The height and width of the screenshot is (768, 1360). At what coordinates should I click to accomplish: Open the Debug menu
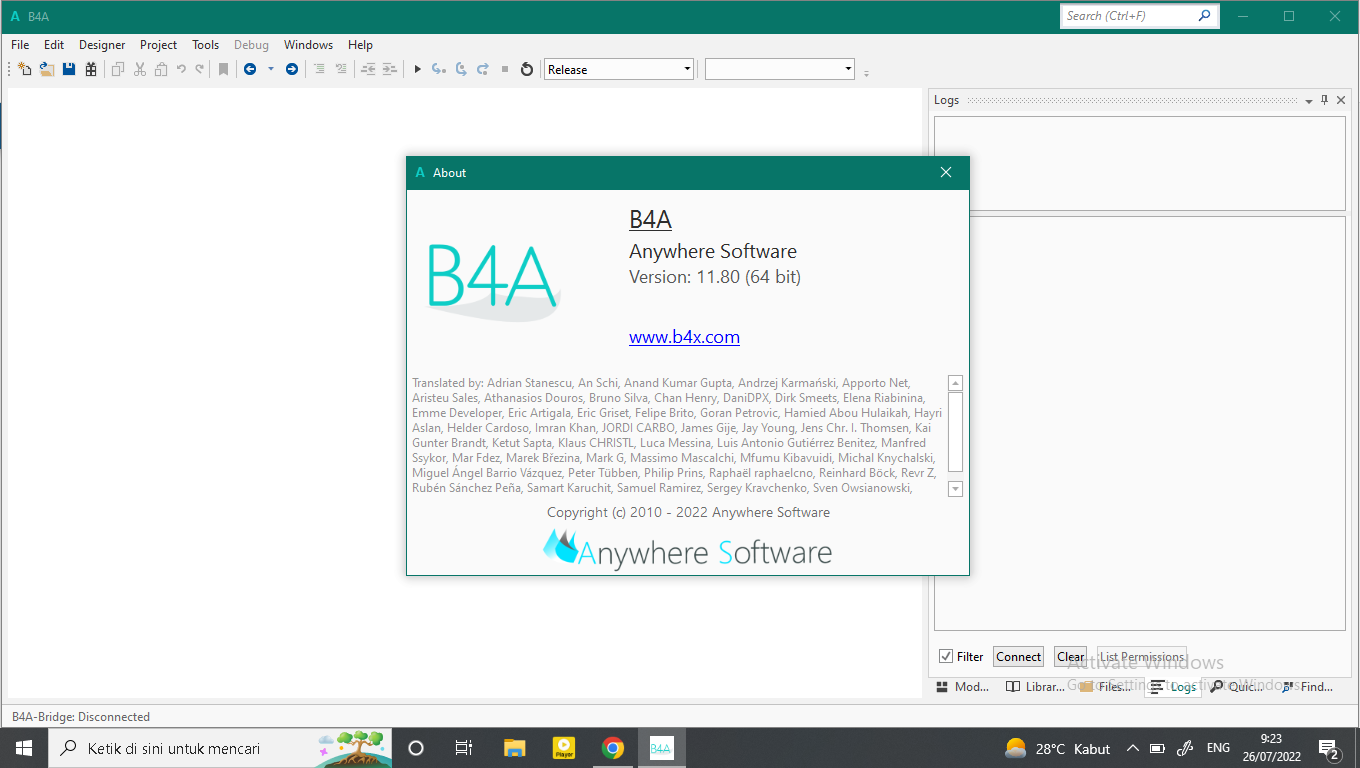click(251, 45)
